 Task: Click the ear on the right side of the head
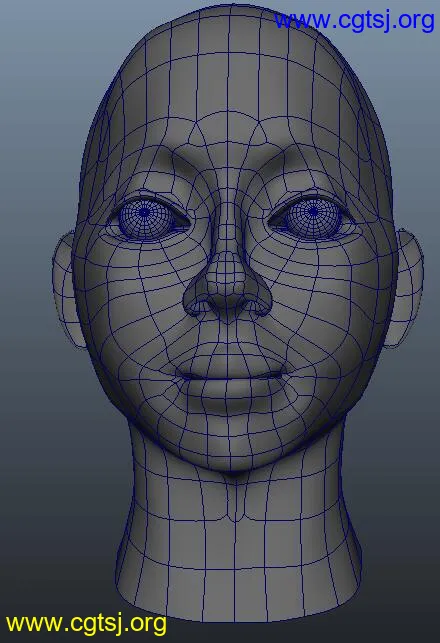[x=406, y=288]
